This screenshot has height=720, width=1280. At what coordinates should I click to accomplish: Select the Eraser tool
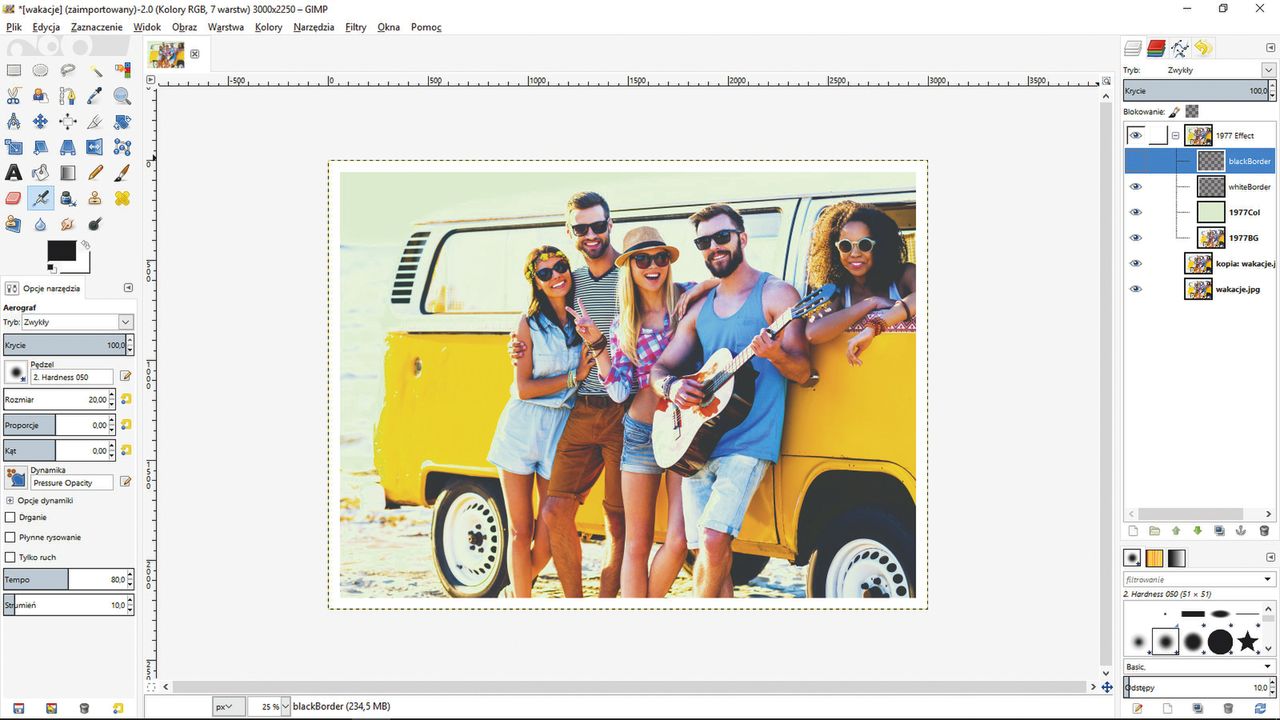(14, 198)
